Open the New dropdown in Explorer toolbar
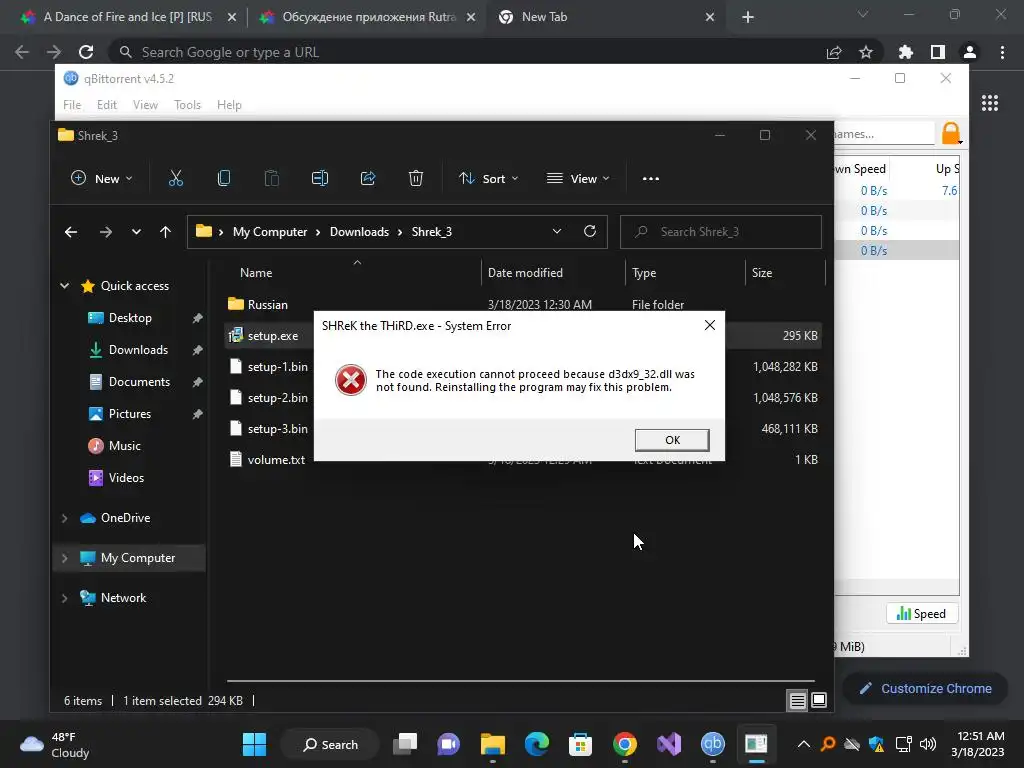The width and height of the screenshot is (1024, 768). (x=101, y=178)
